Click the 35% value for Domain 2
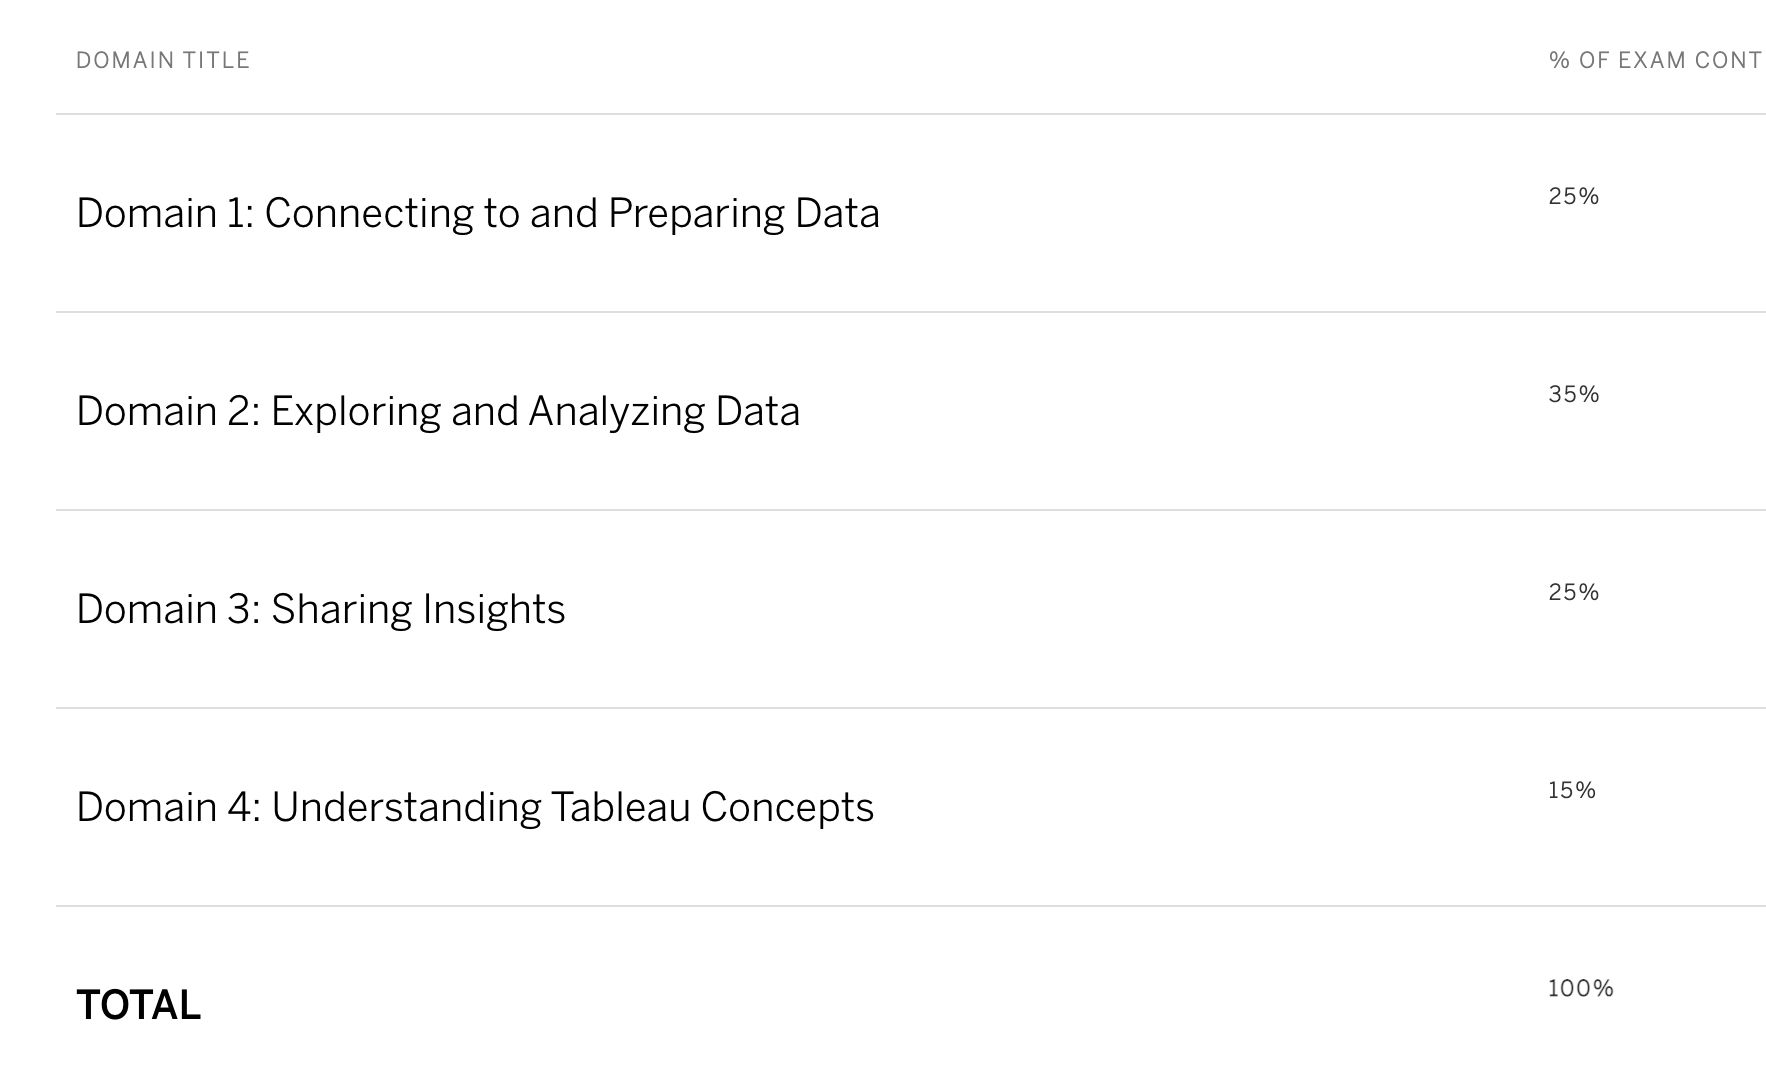 point(1574,395)
